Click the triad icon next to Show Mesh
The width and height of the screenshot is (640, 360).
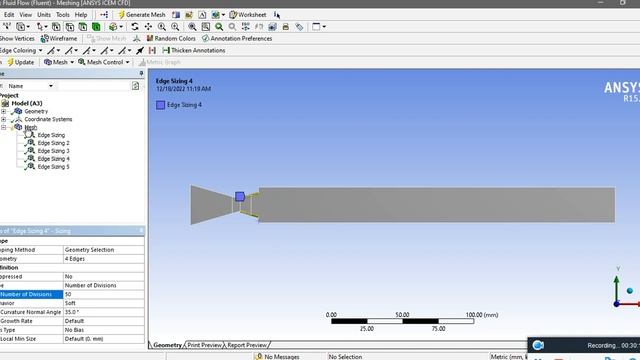pos(136,38)
